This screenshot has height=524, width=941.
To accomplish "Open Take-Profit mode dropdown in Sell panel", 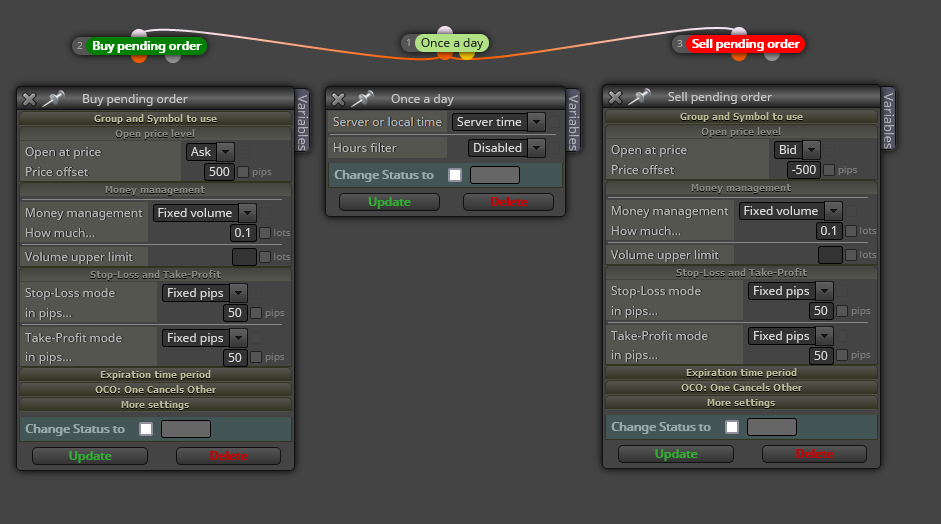I will tap(790, 336).
